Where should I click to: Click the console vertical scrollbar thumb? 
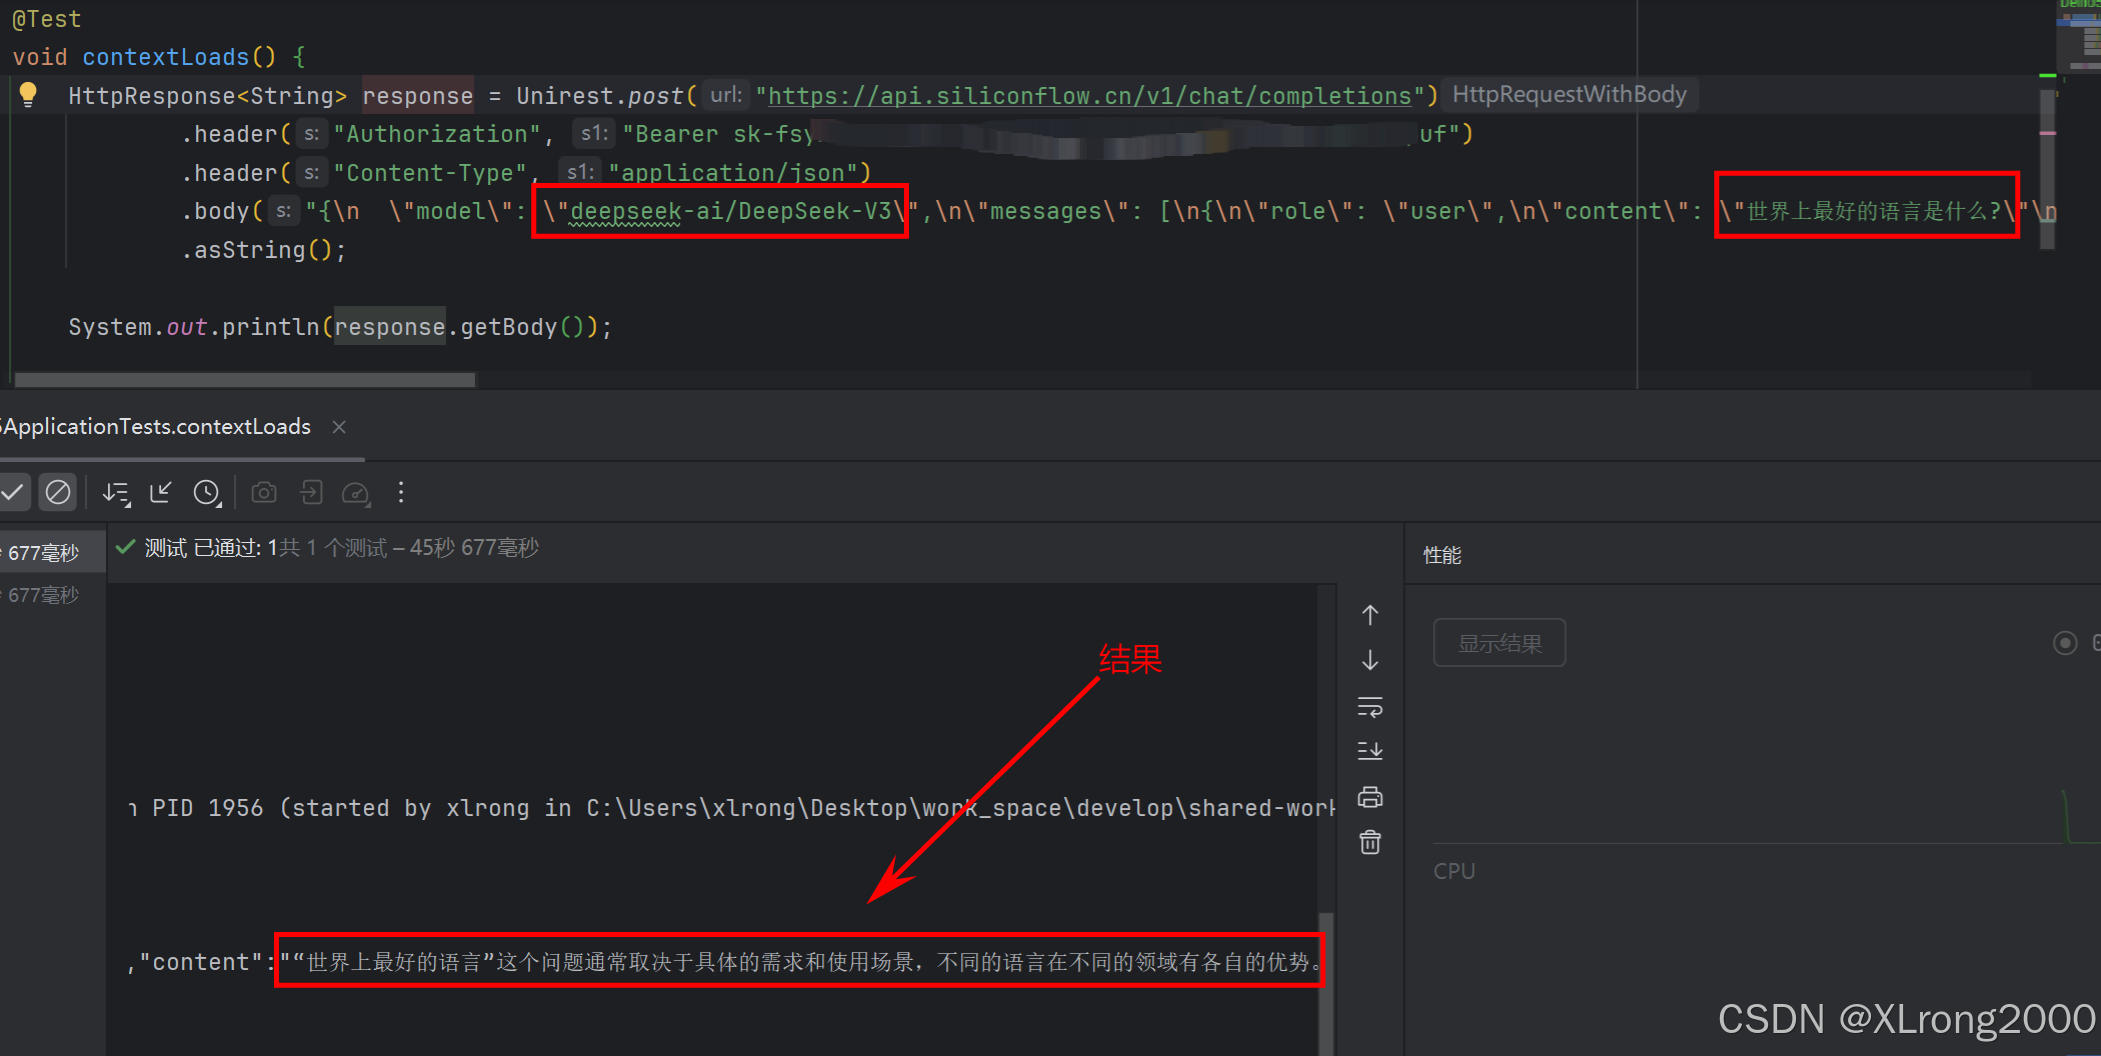pyautogui.click(x=1326, y=983)
